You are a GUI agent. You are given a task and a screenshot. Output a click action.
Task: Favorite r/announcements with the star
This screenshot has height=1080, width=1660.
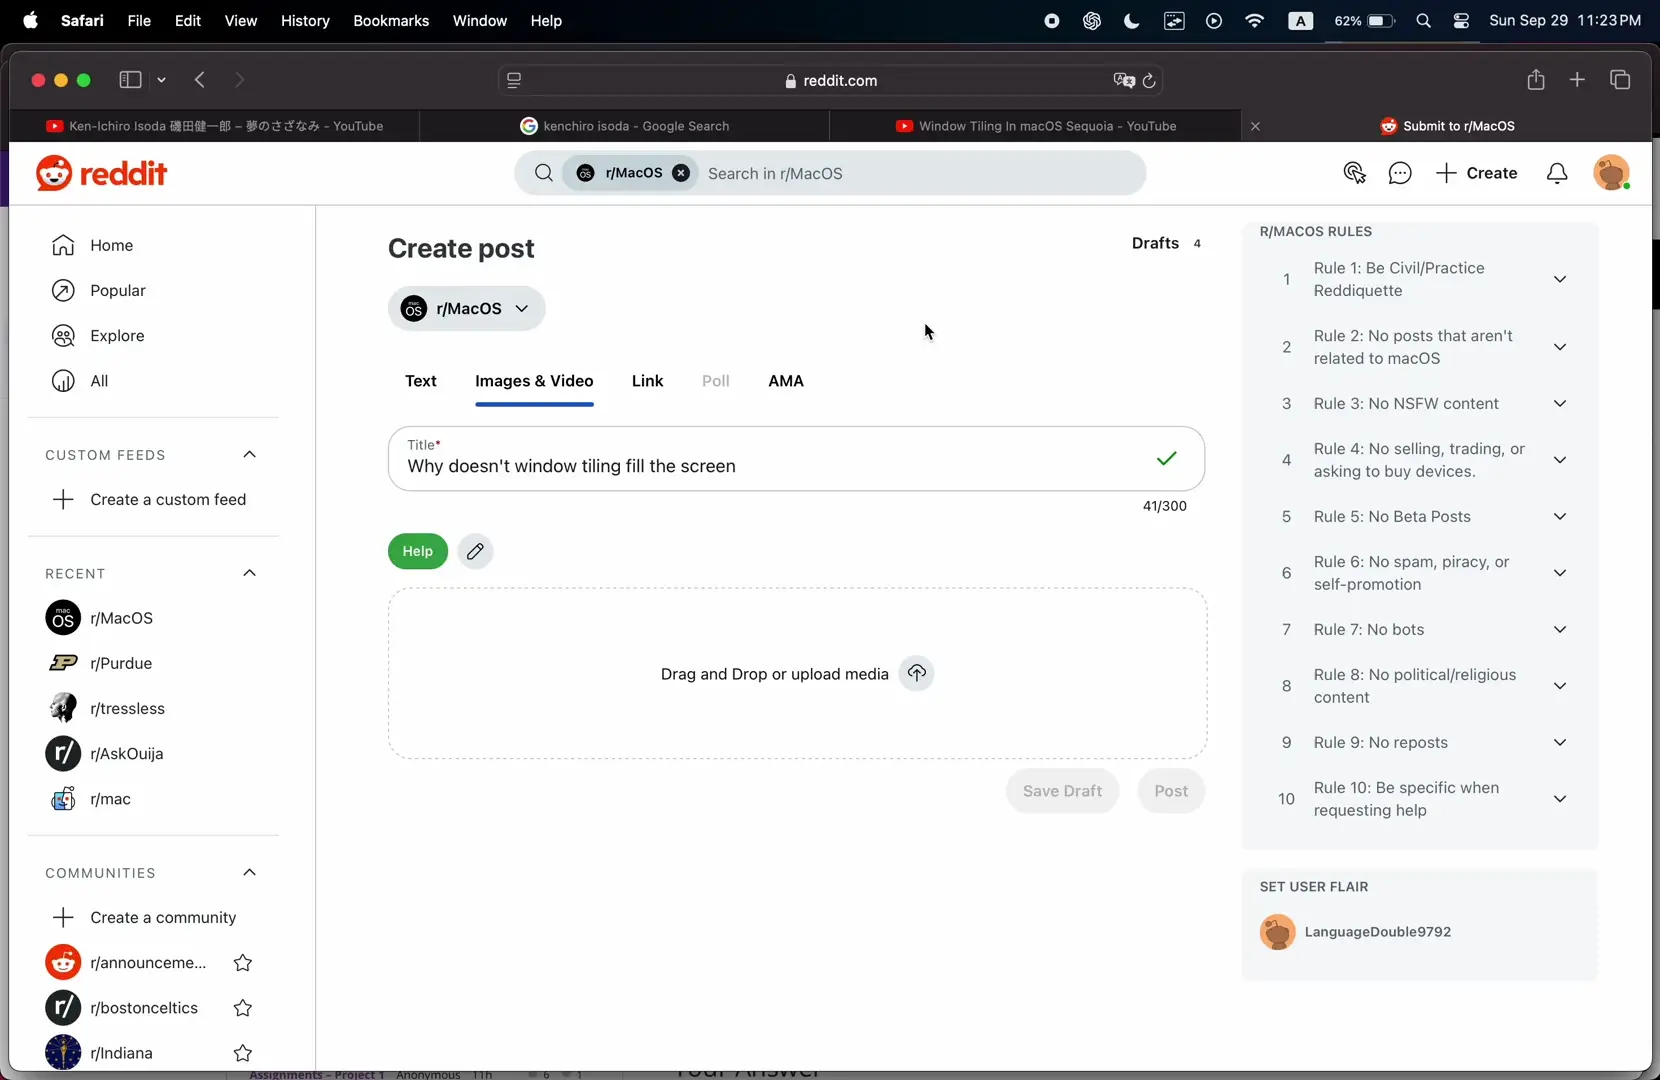[x=242, y=962]
